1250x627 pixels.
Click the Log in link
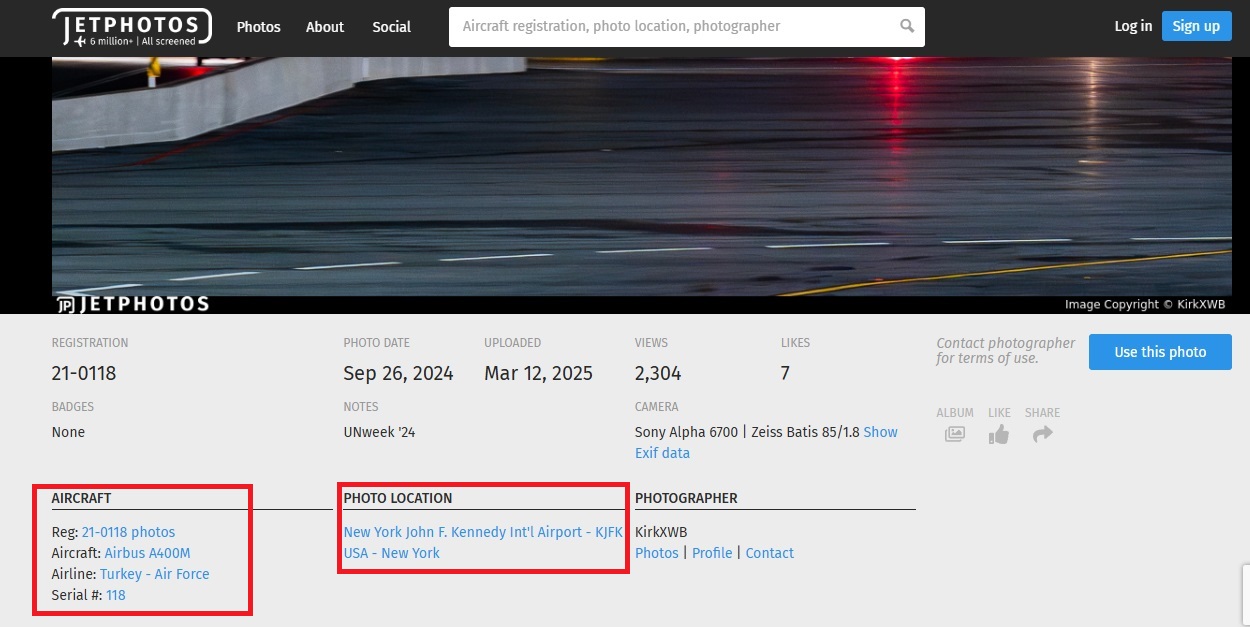coord(1133,27)
